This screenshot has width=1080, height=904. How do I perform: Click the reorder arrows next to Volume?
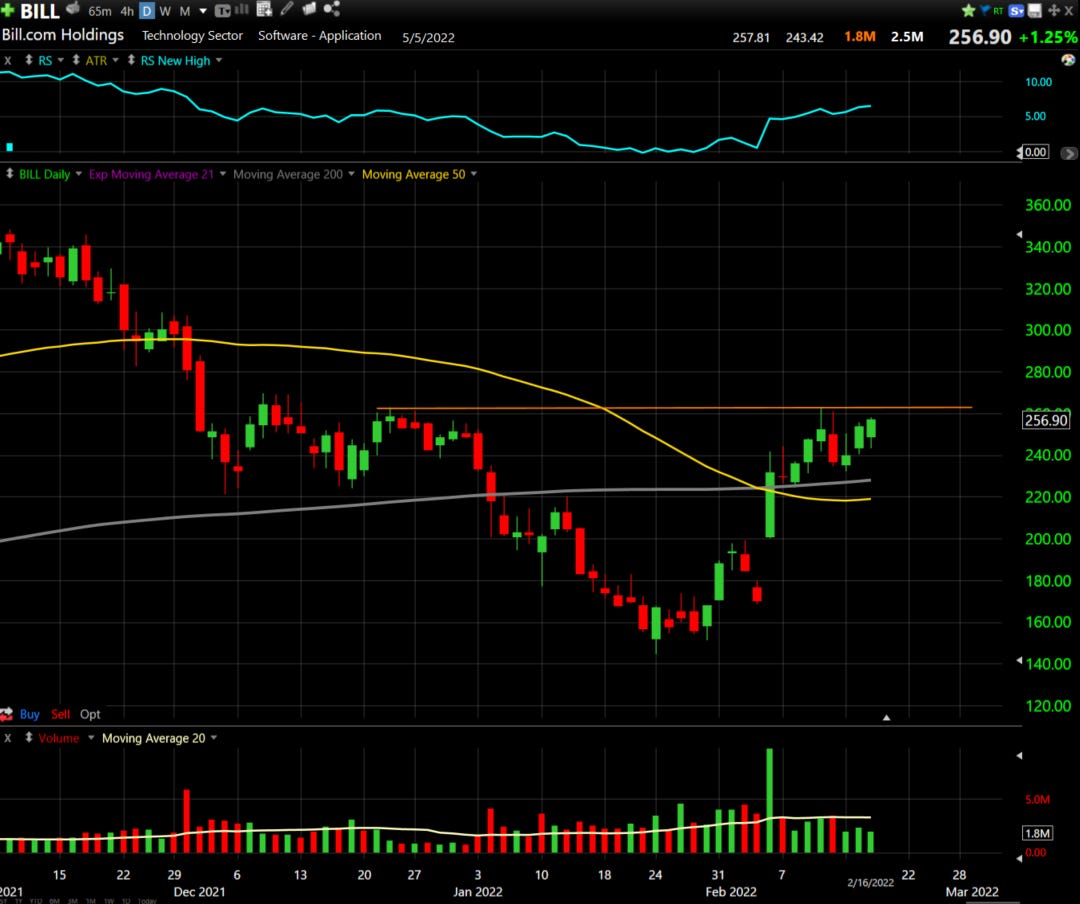29,737
